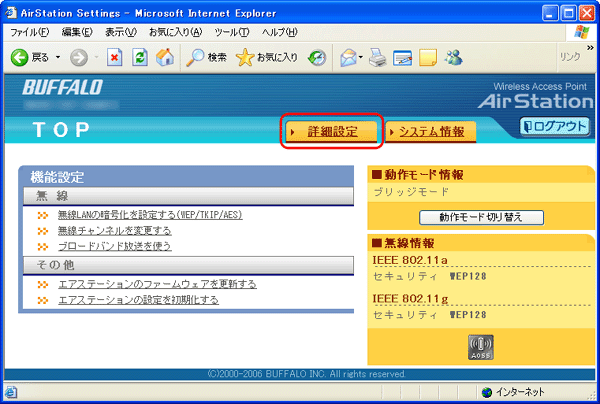This screenshot has height=404, width=600.
Task: Click the リンク links bar label
Action: click(x=570, y=57)
